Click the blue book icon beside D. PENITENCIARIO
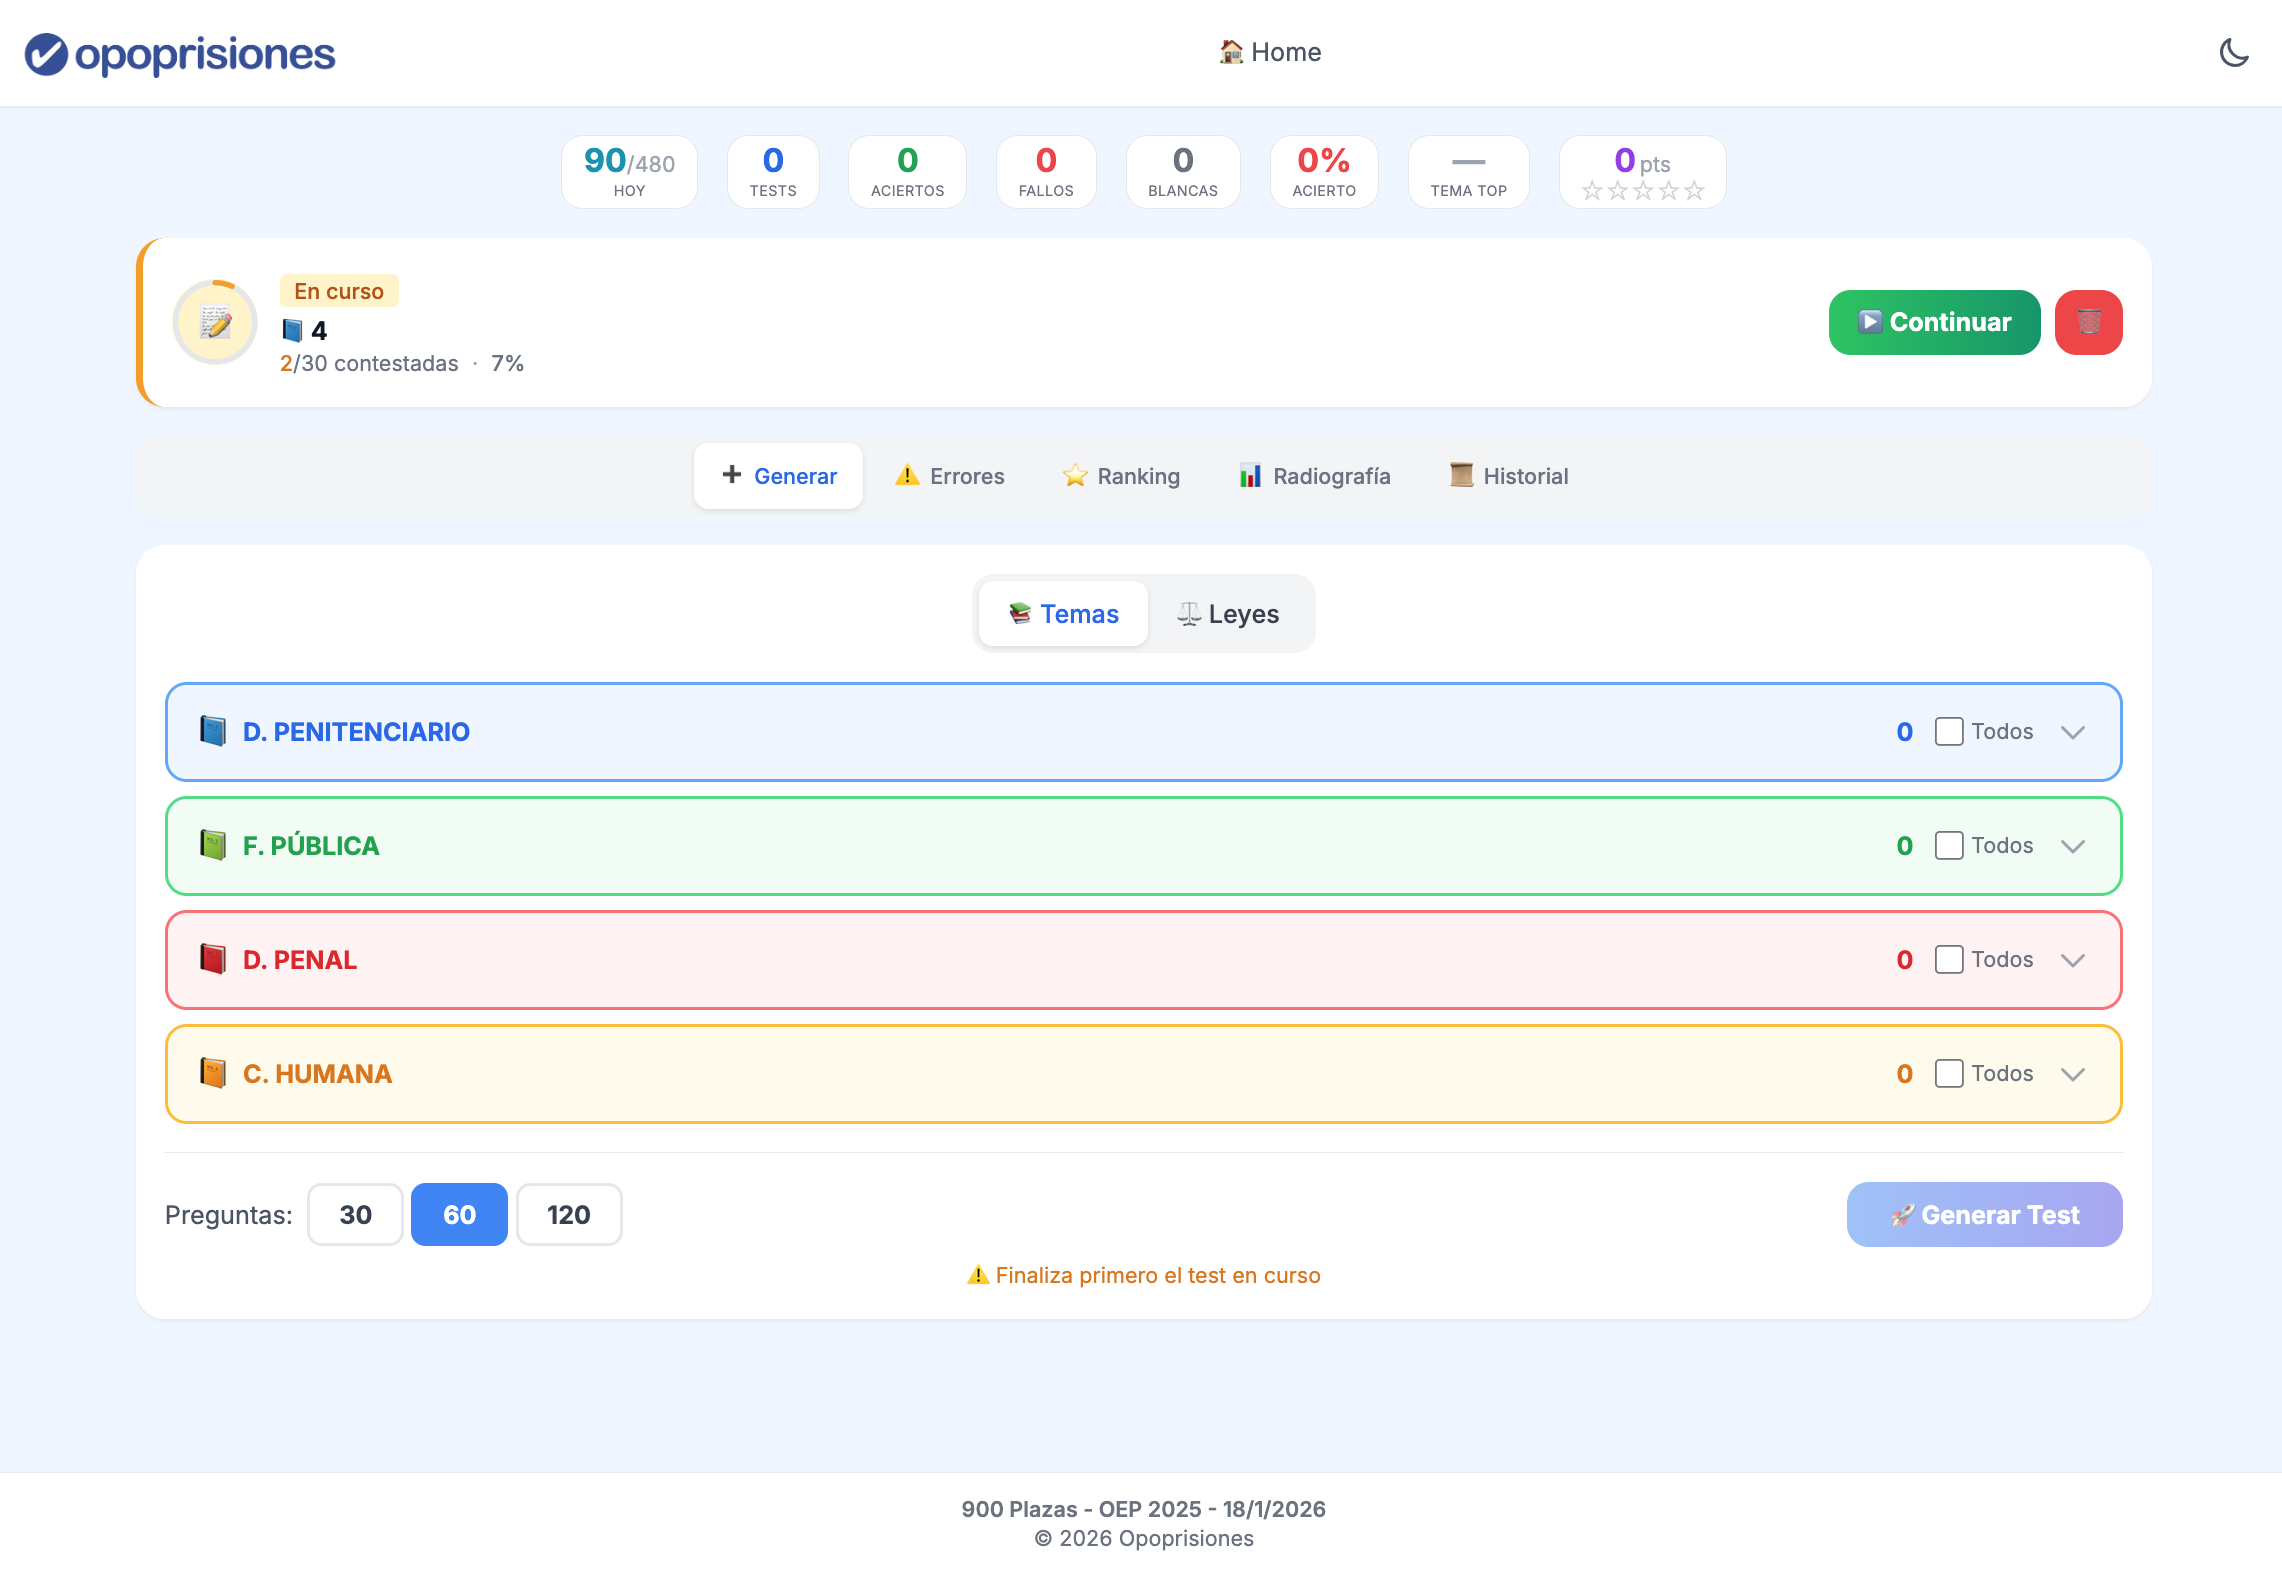 point(212,731)
